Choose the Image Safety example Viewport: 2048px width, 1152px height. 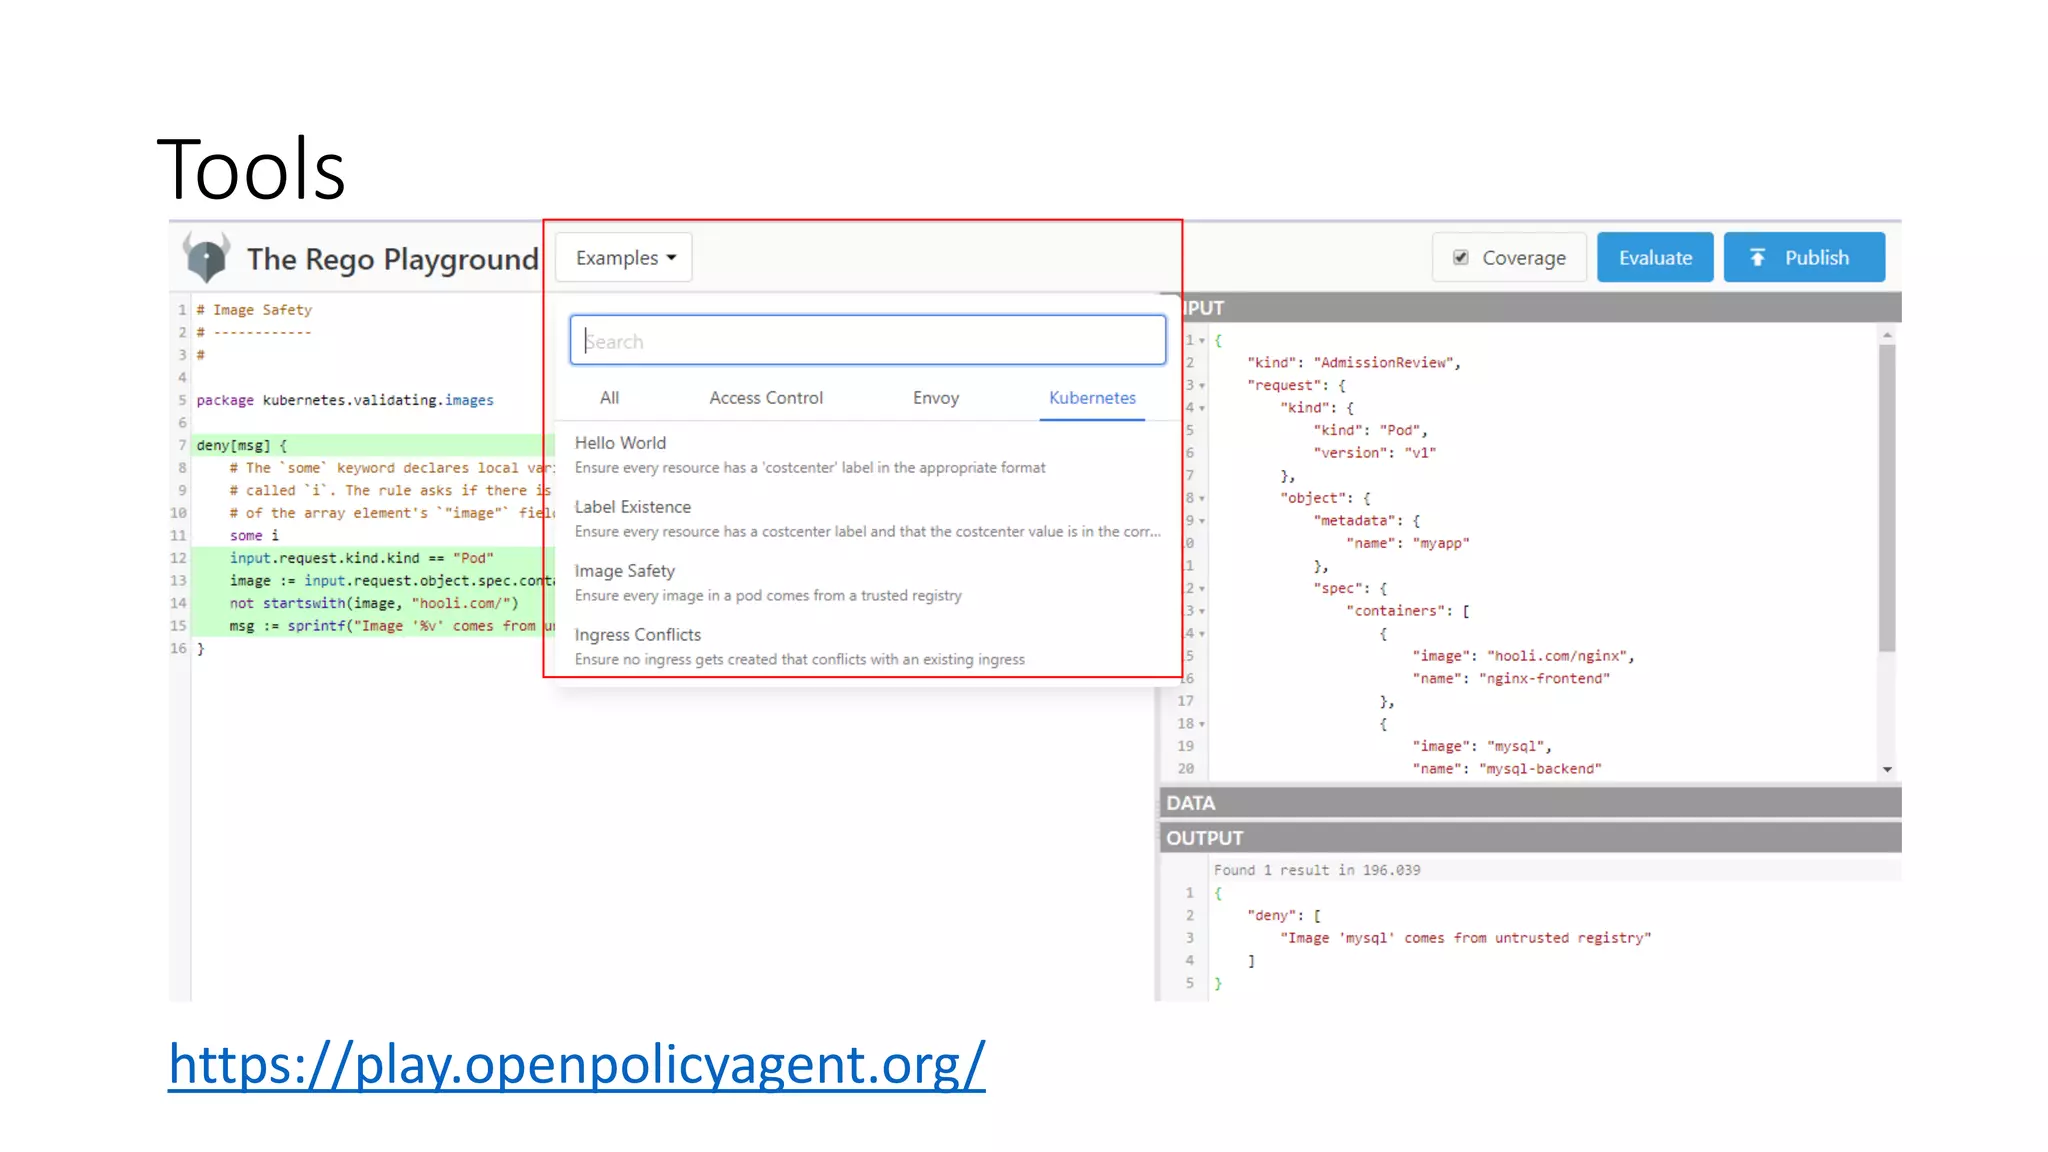868,583
